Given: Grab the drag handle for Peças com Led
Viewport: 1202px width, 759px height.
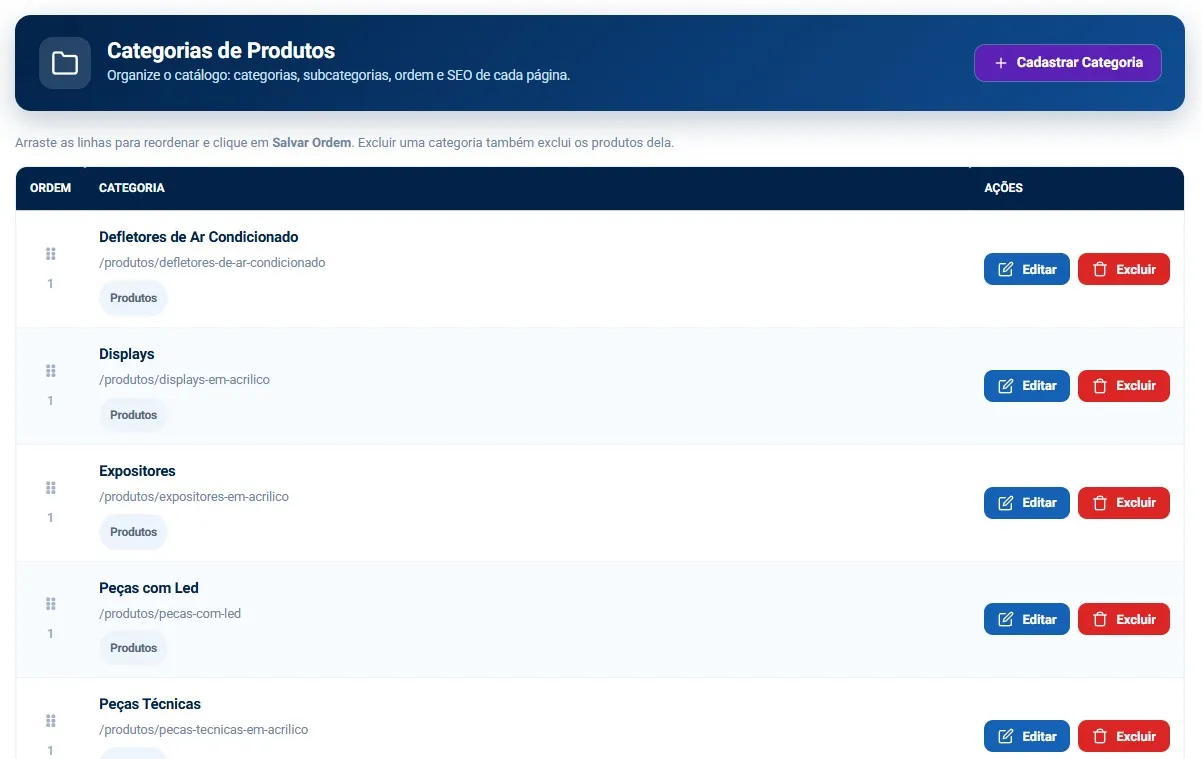Looking at the screenshot, I should [x=51, y=604].
